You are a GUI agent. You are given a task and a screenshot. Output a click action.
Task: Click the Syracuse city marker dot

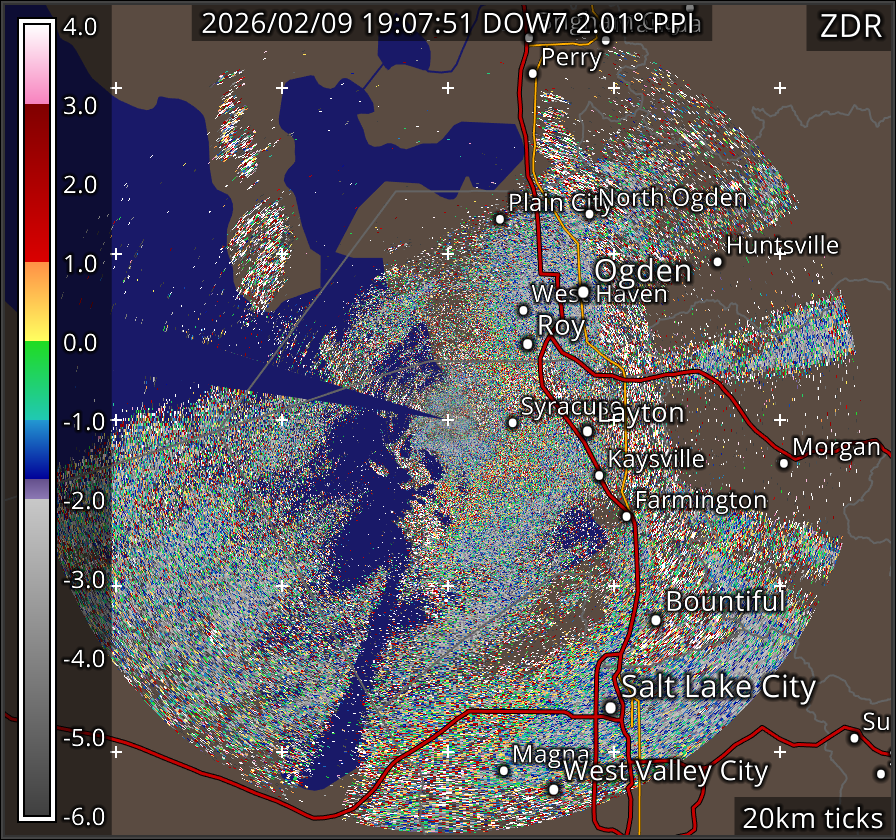513,423
